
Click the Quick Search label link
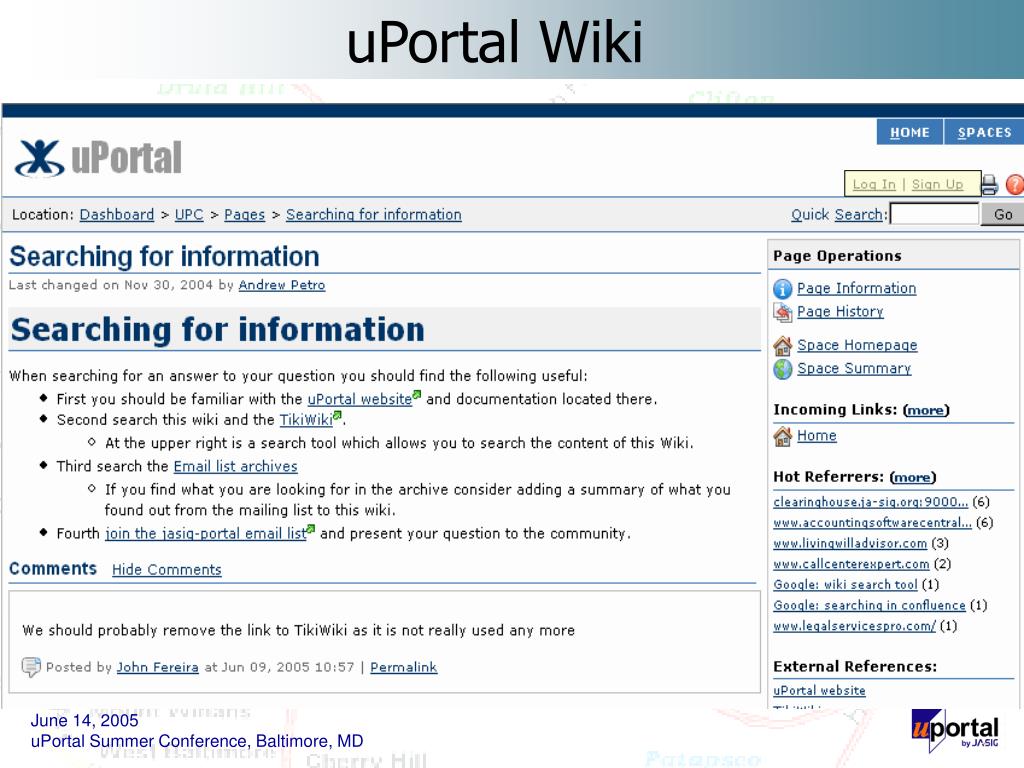click(839, 215)
